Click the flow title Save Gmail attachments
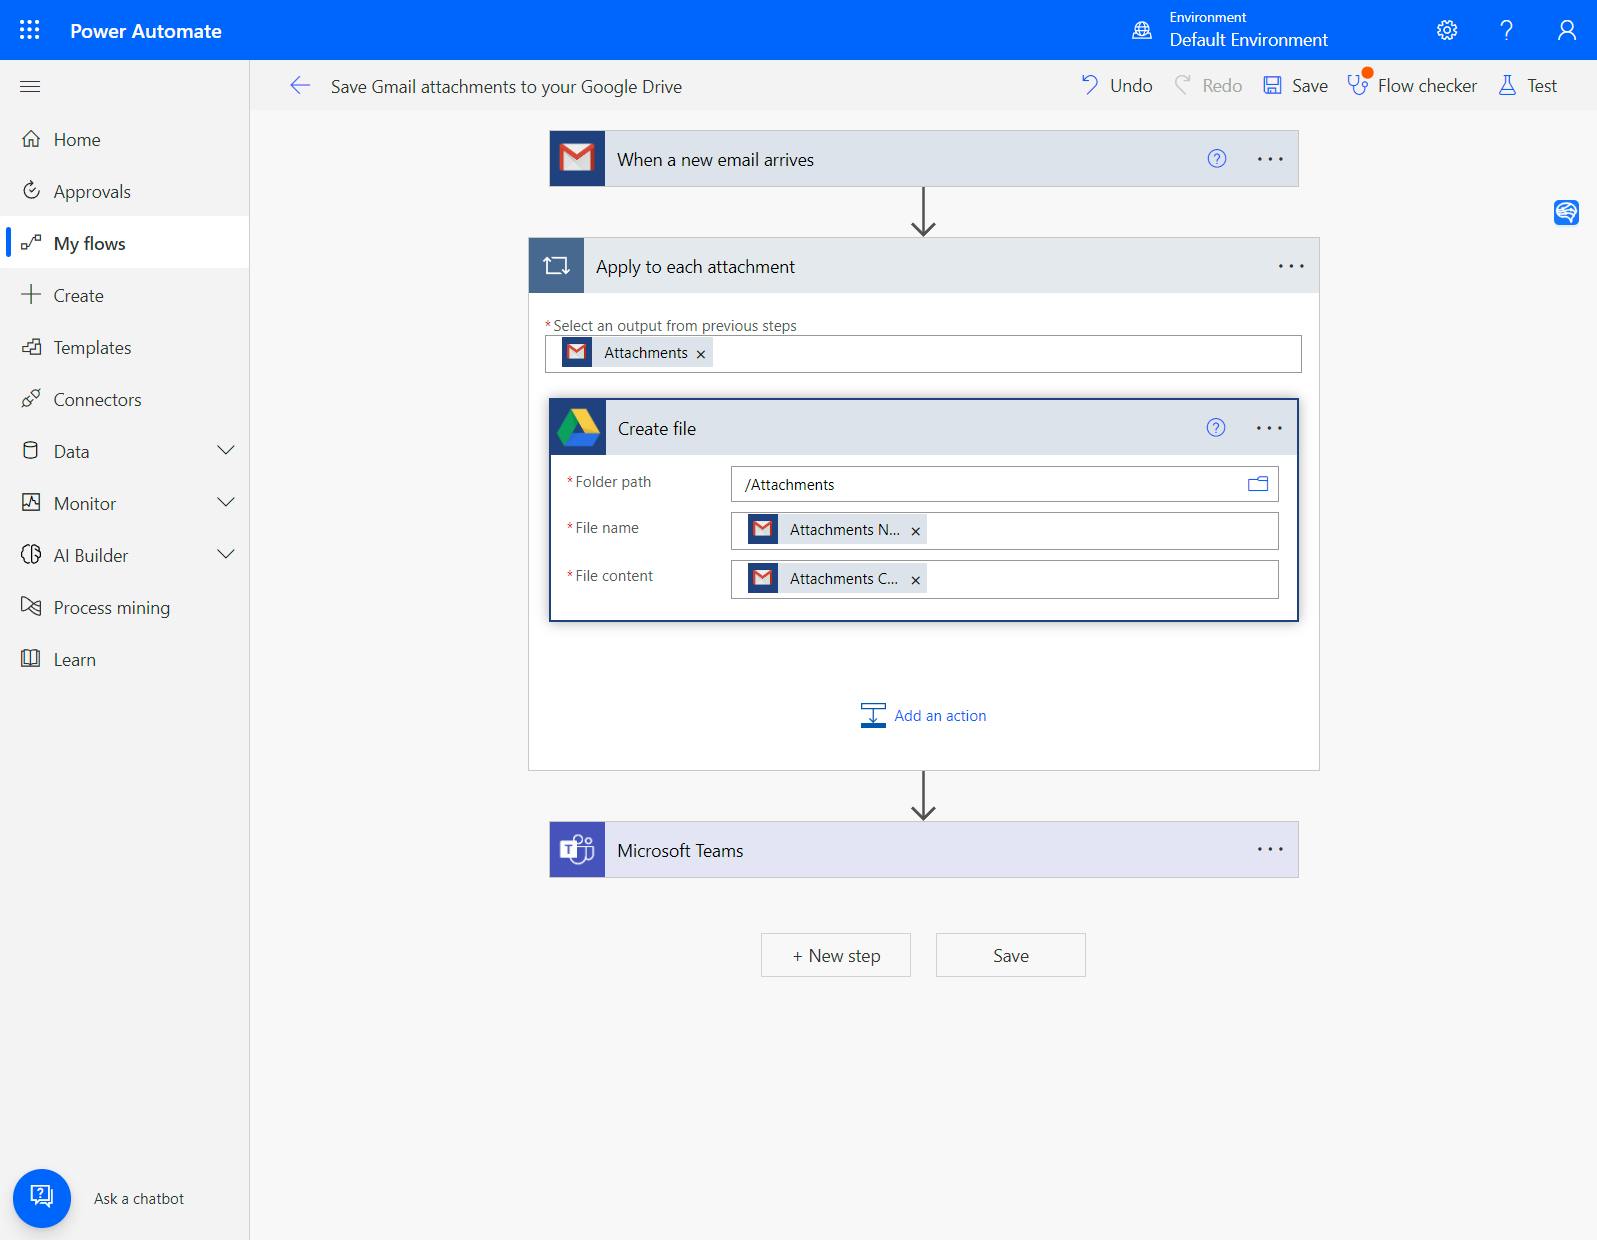 point(506,86)
